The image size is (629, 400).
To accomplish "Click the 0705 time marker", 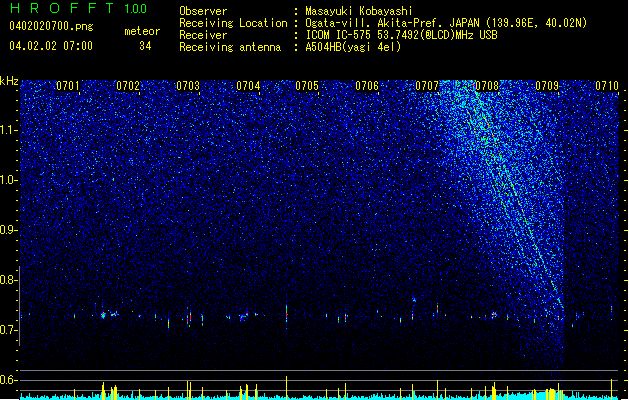I will [307, 86].
